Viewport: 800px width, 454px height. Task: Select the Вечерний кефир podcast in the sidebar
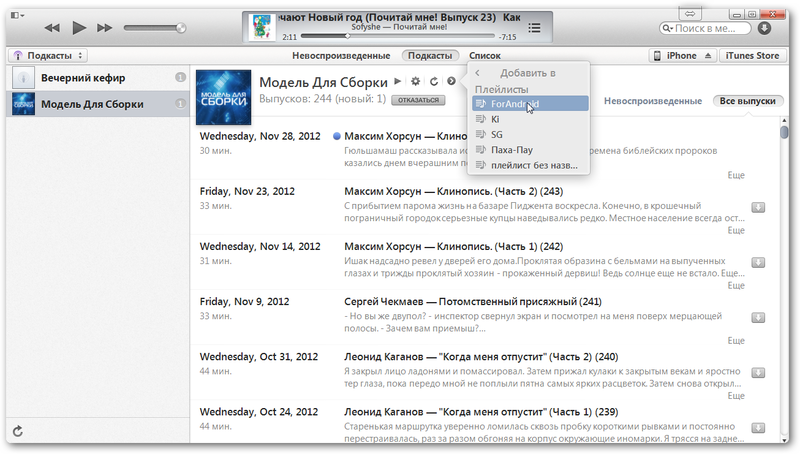pyautogui.click(x=98, y=78)
